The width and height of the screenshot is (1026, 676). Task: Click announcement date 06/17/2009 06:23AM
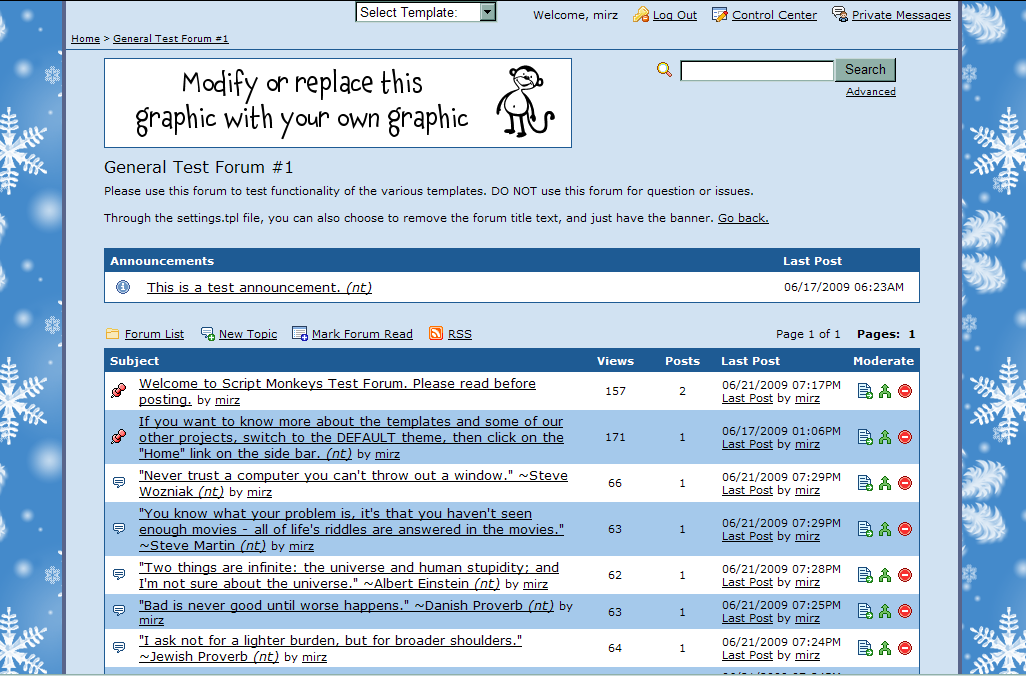pos(844,287)
